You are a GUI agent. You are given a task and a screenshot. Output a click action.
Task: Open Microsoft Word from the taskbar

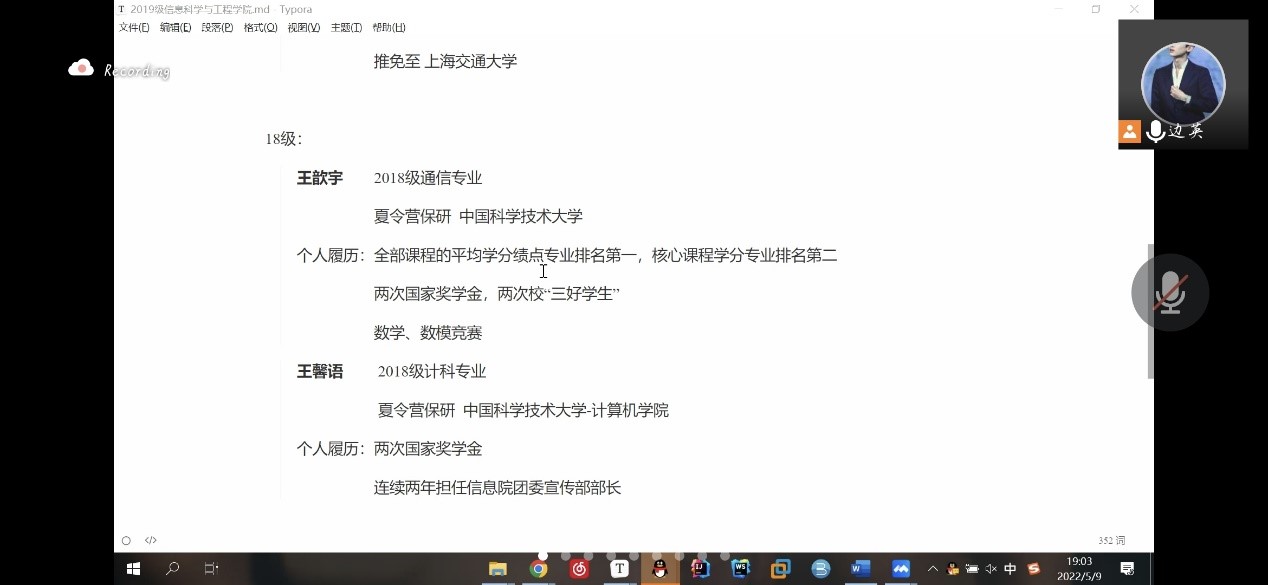tap(861, 569)
